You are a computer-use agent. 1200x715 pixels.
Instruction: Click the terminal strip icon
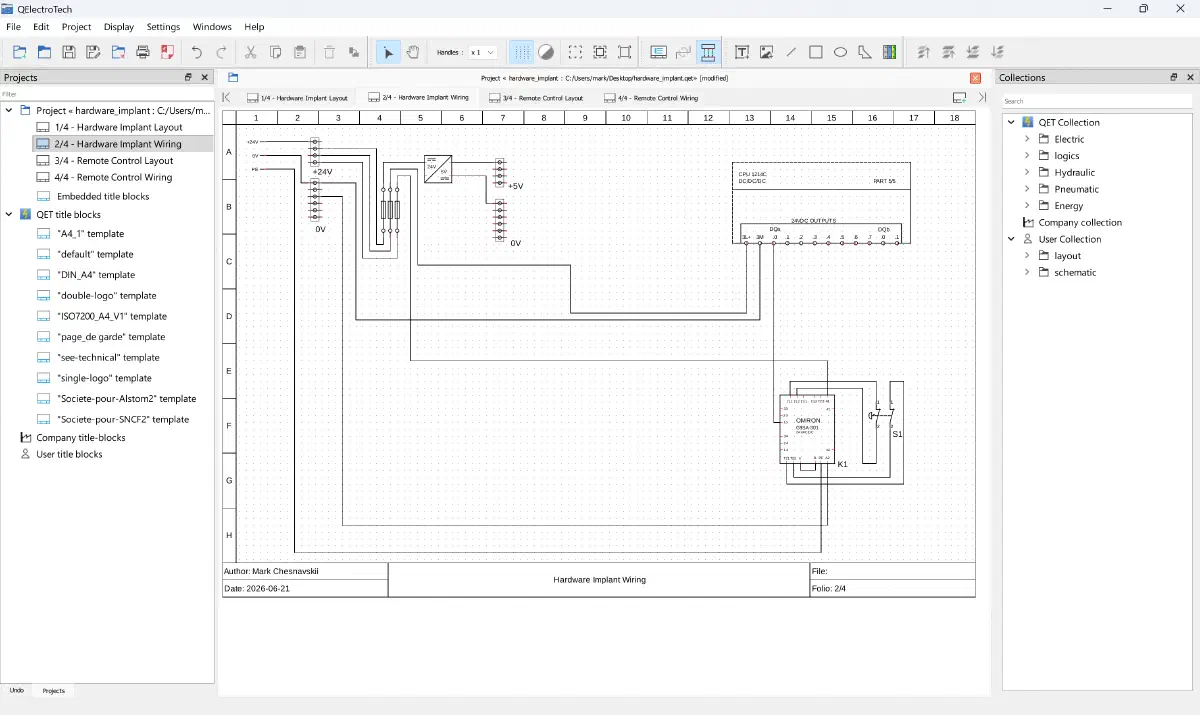(x=890, y=52)
